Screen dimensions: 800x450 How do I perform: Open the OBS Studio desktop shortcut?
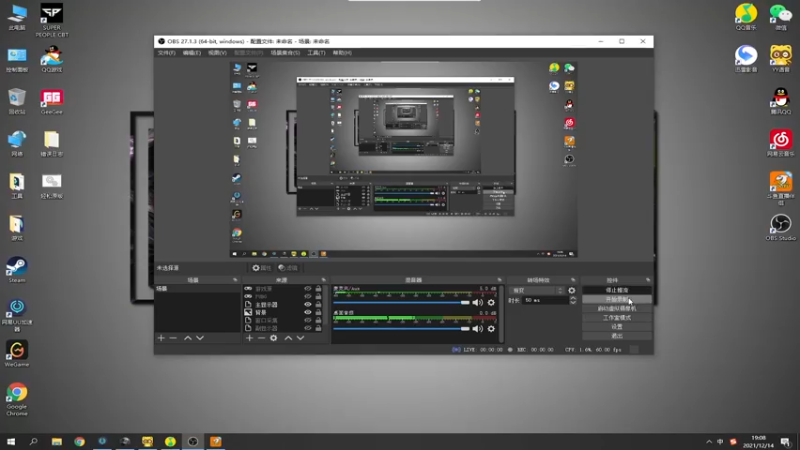(781, 228)
